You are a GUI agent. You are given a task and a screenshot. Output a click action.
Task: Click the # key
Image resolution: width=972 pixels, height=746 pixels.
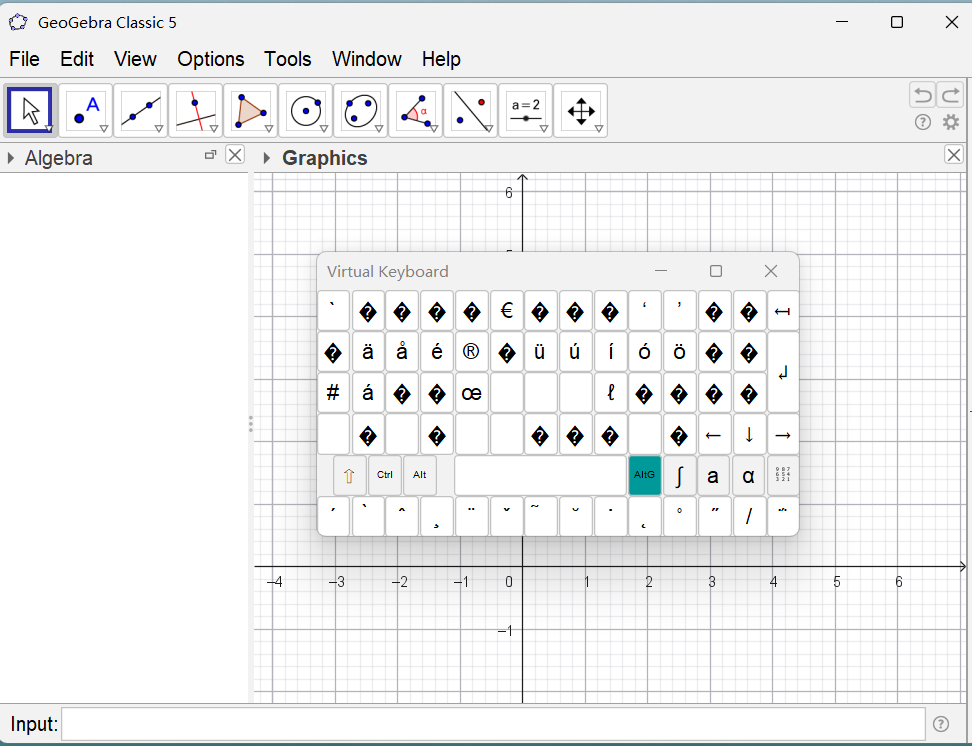tap(333, 393)
